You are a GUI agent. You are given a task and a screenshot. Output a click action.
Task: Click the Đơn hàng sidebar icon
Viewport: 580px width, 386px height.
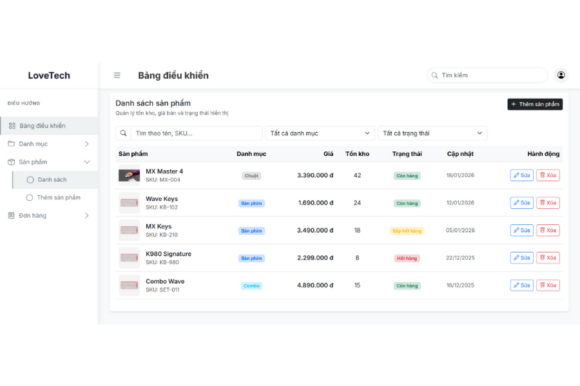(11, 215)
